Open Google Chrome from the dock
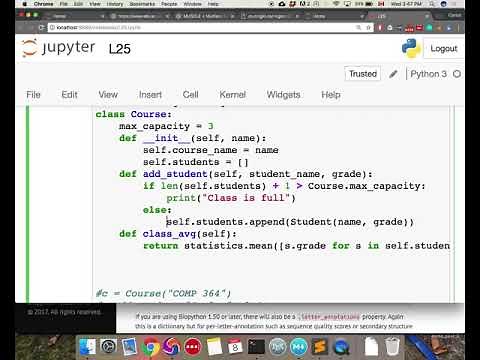Screen dimensions: 480x360 (151, 347)
